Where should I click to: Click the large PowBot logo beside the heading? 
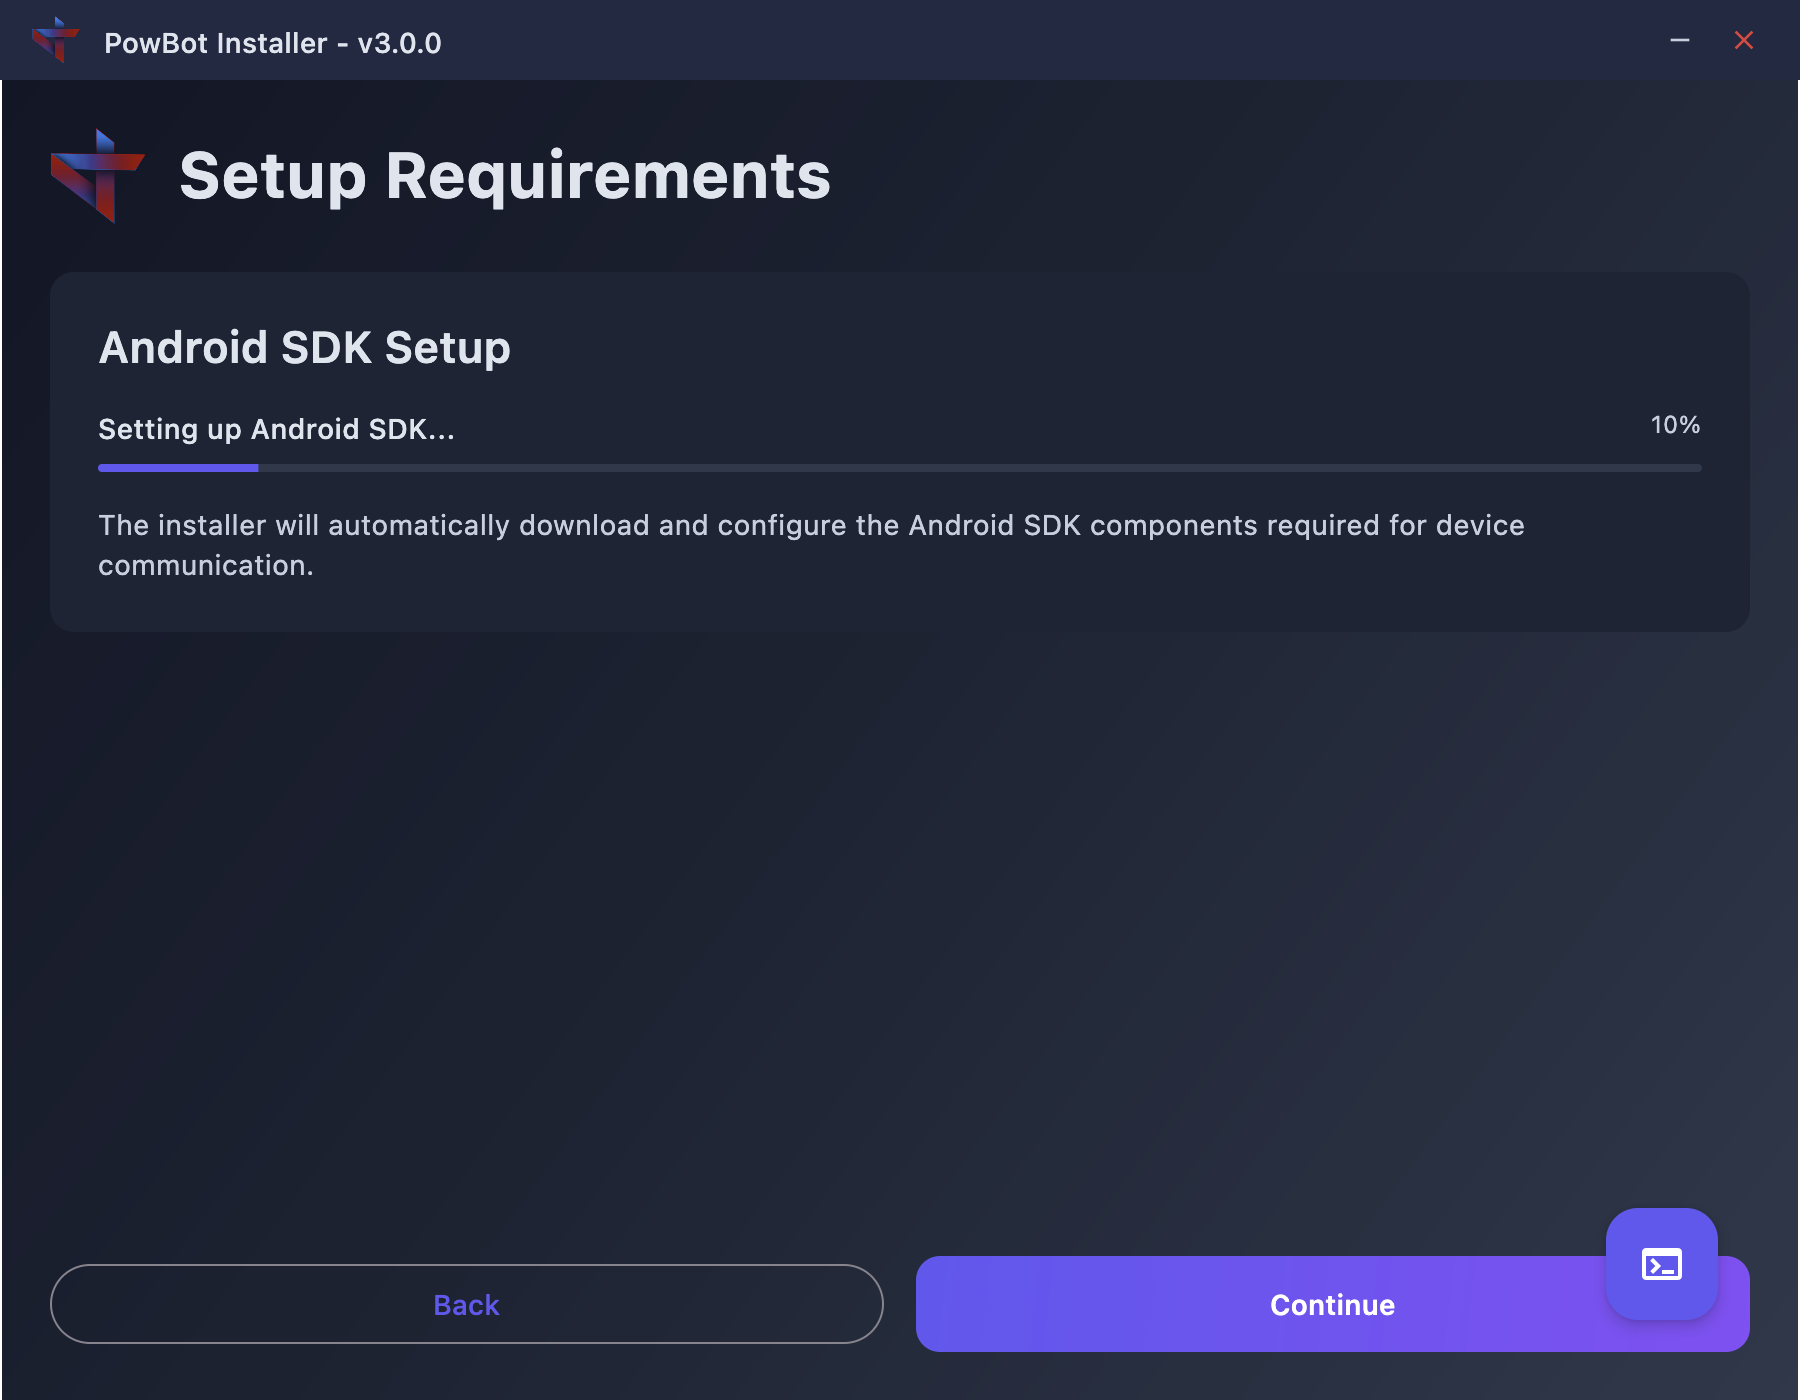(x=97, y=176)
